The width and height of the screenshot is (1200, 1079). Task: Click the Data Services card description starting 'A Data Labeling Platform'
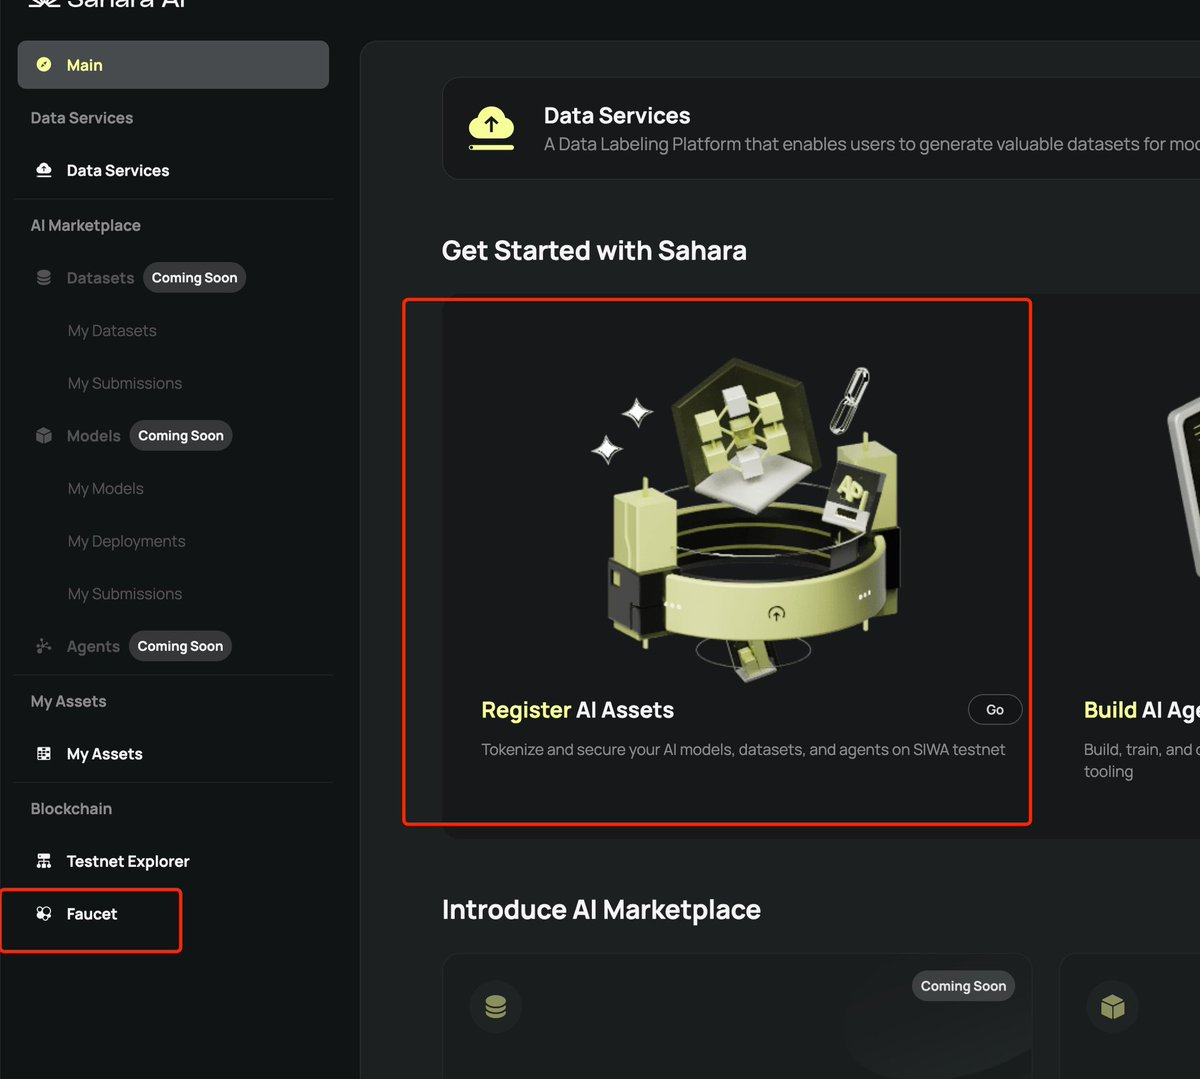871,145
